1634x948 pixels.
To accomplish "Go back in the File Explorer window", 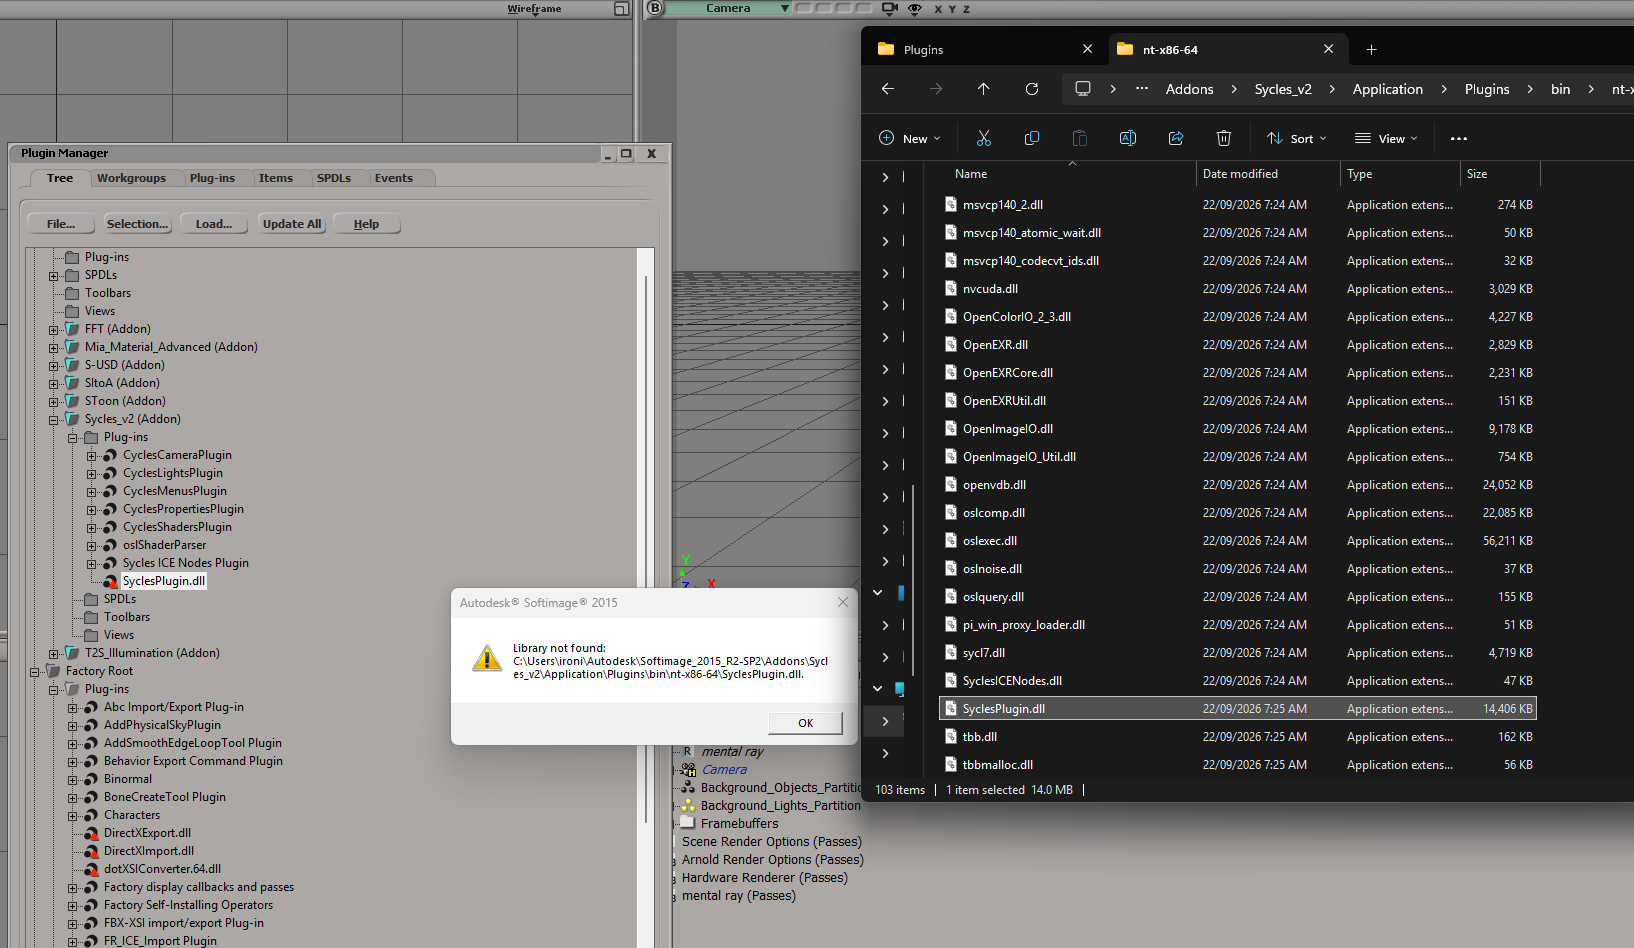I will click(888, 89).
